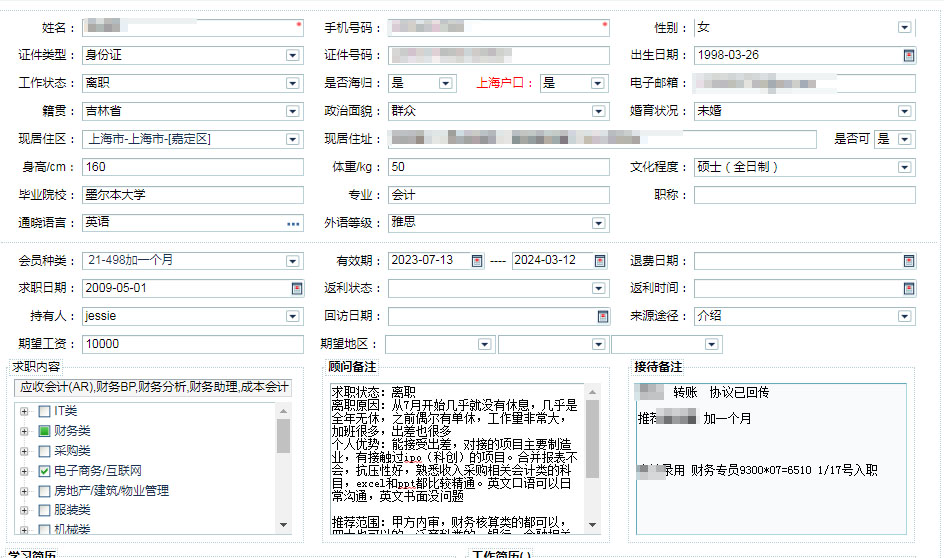944x558 pixels.
Task: Open calendar picker for 出生日期 field
Action: [908, 55]
